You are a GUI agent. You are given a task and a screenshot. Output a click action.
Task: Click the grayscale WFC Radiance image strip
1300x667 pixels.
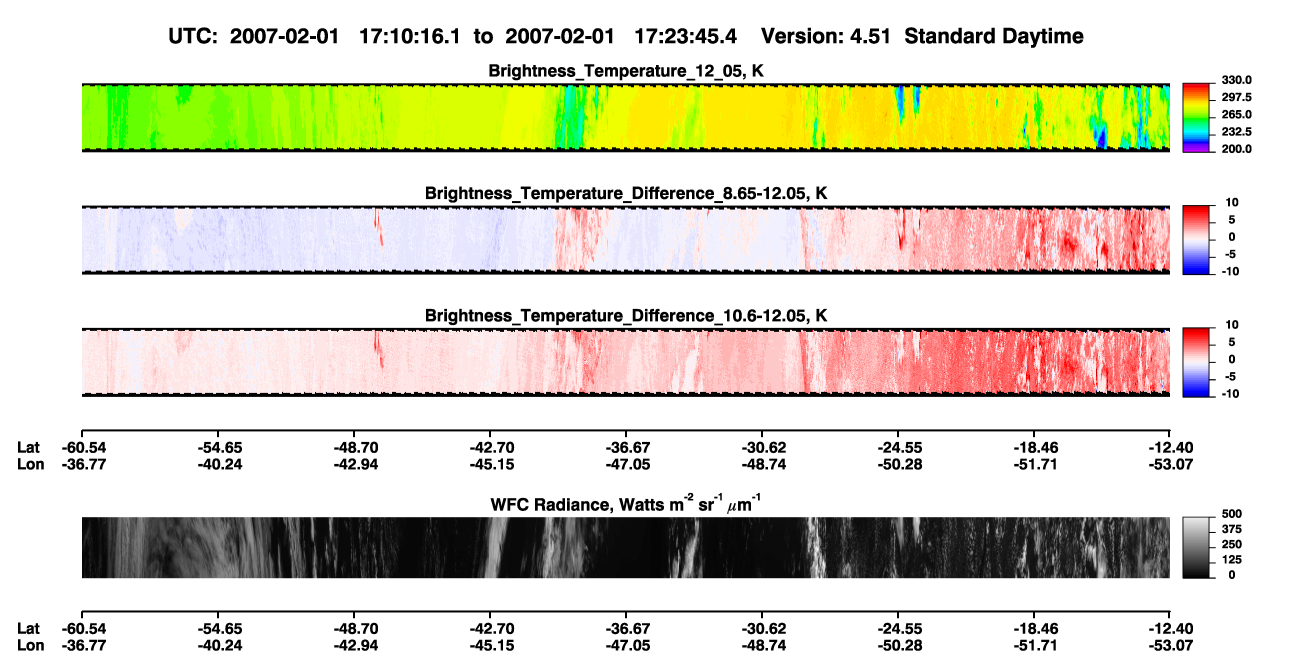pyautogui.click(x=626, y=547)
